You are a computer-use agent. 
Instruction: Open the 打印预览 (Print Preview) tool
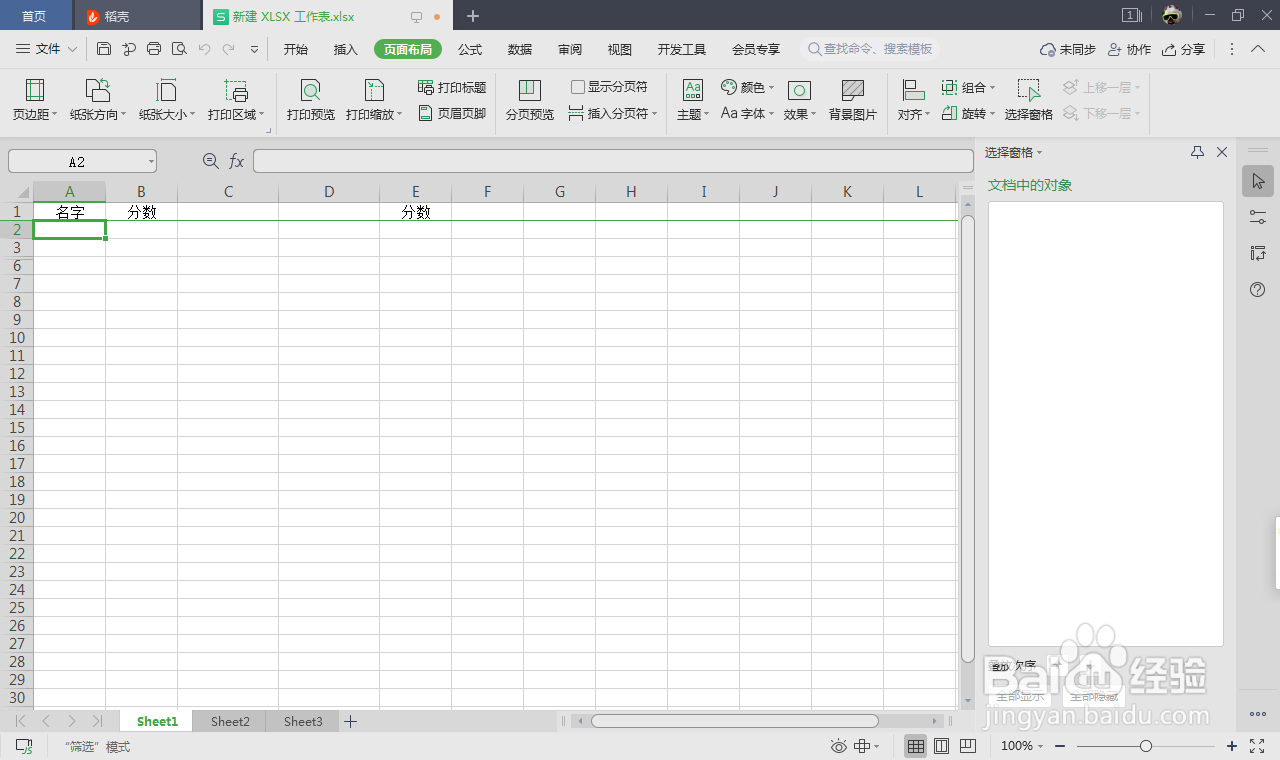coord(310,99)
